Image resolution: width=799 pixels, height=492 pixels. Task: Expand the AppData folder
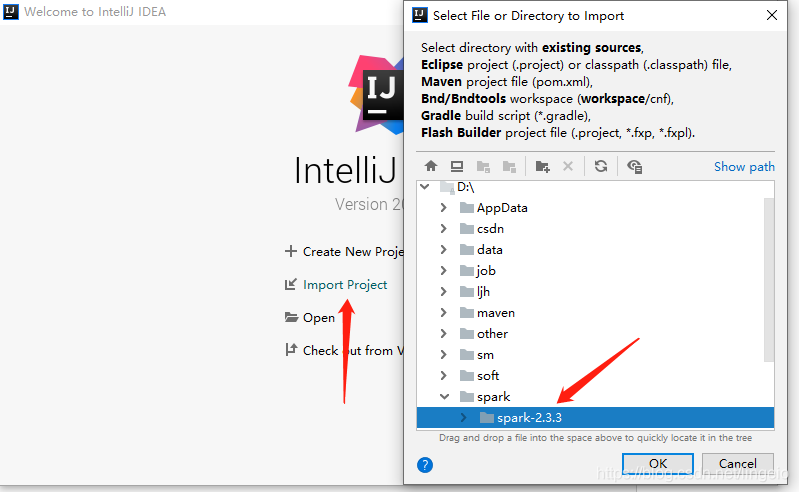[x=443, y=208]
